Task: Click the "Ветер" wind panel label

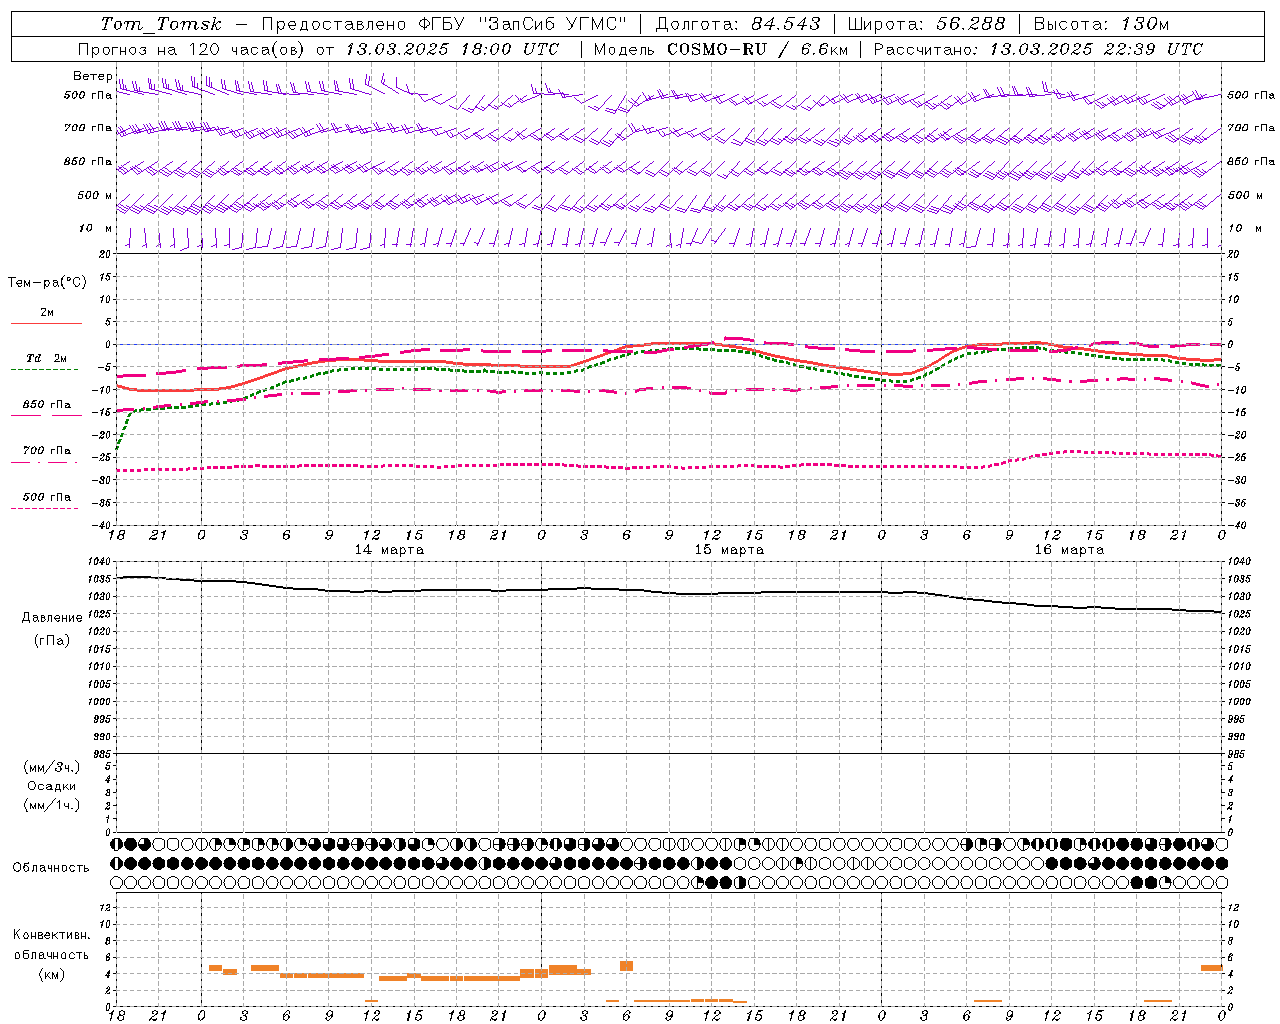Action: point(93,76)
